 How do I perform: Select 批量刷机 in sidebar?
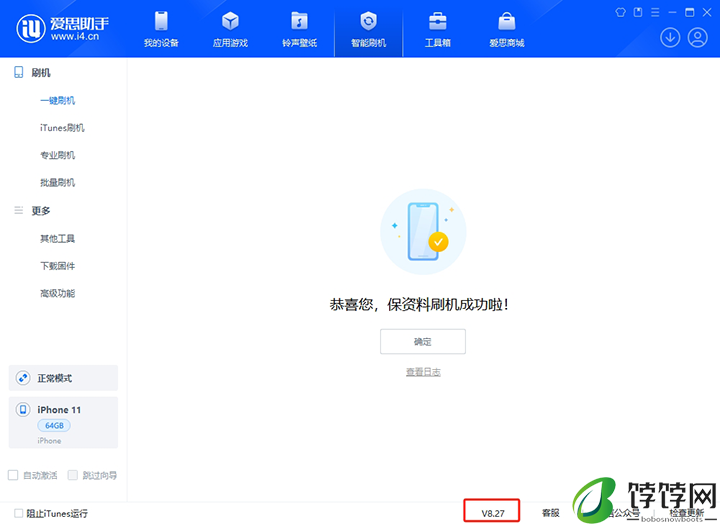(x=57, y=183)
